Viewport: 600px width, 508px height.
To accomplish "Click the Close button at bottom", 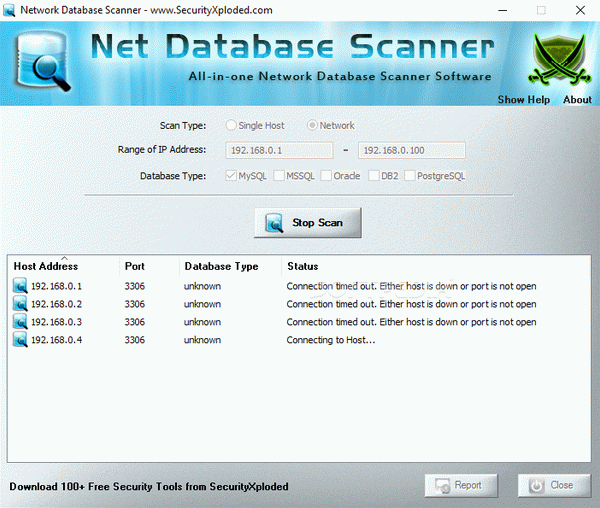I will point(554,486).
